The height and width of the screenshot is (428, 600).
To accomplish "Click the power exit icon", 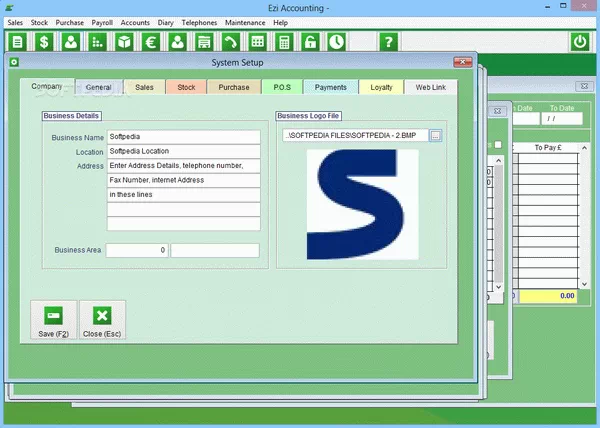I will click(x=579, y=42).
